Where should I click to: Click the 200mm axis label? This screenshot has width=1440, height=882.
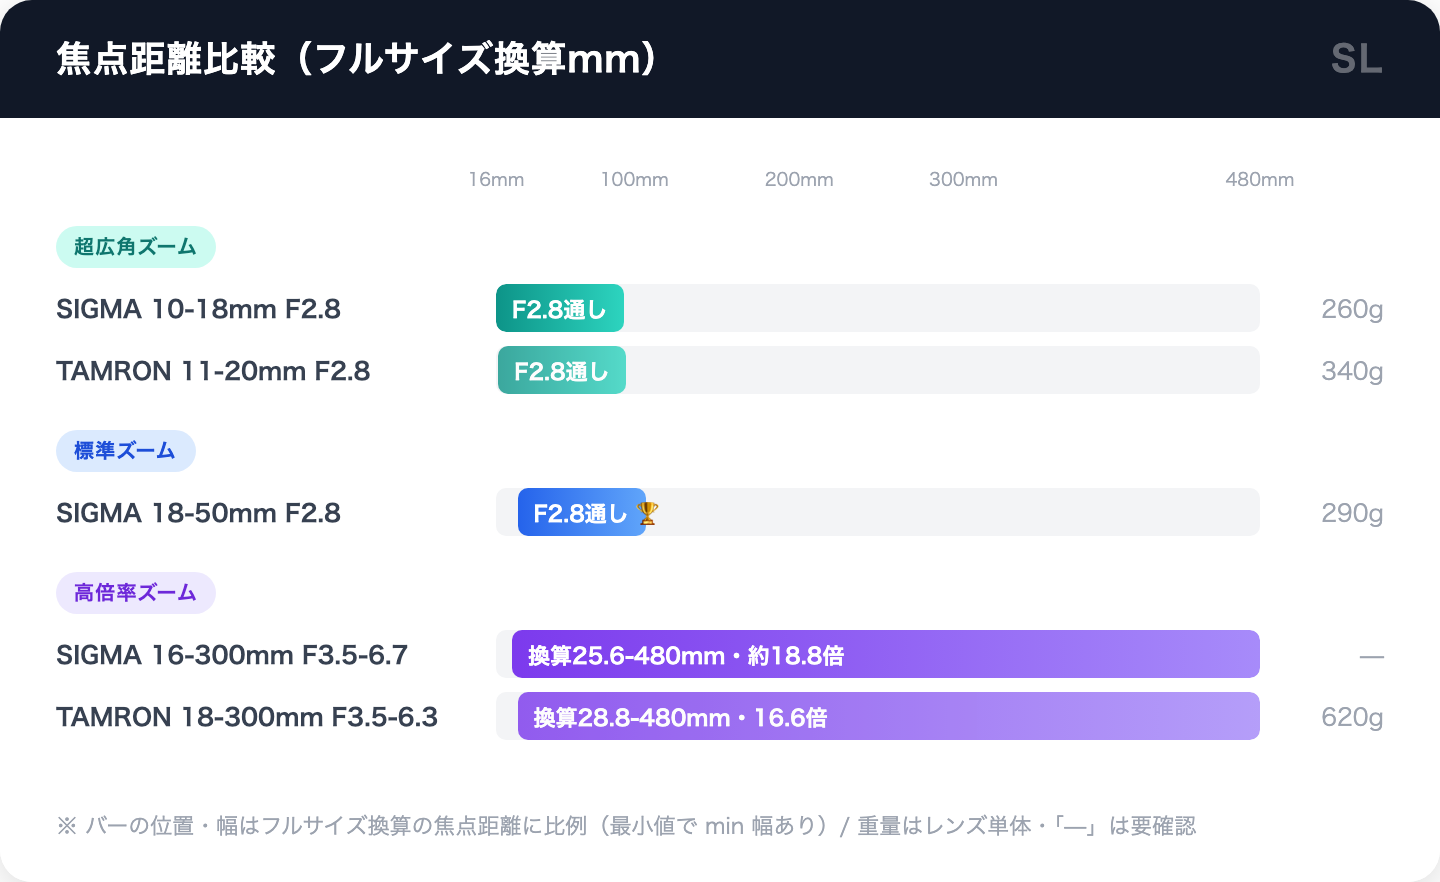click(x=799, y=180)
